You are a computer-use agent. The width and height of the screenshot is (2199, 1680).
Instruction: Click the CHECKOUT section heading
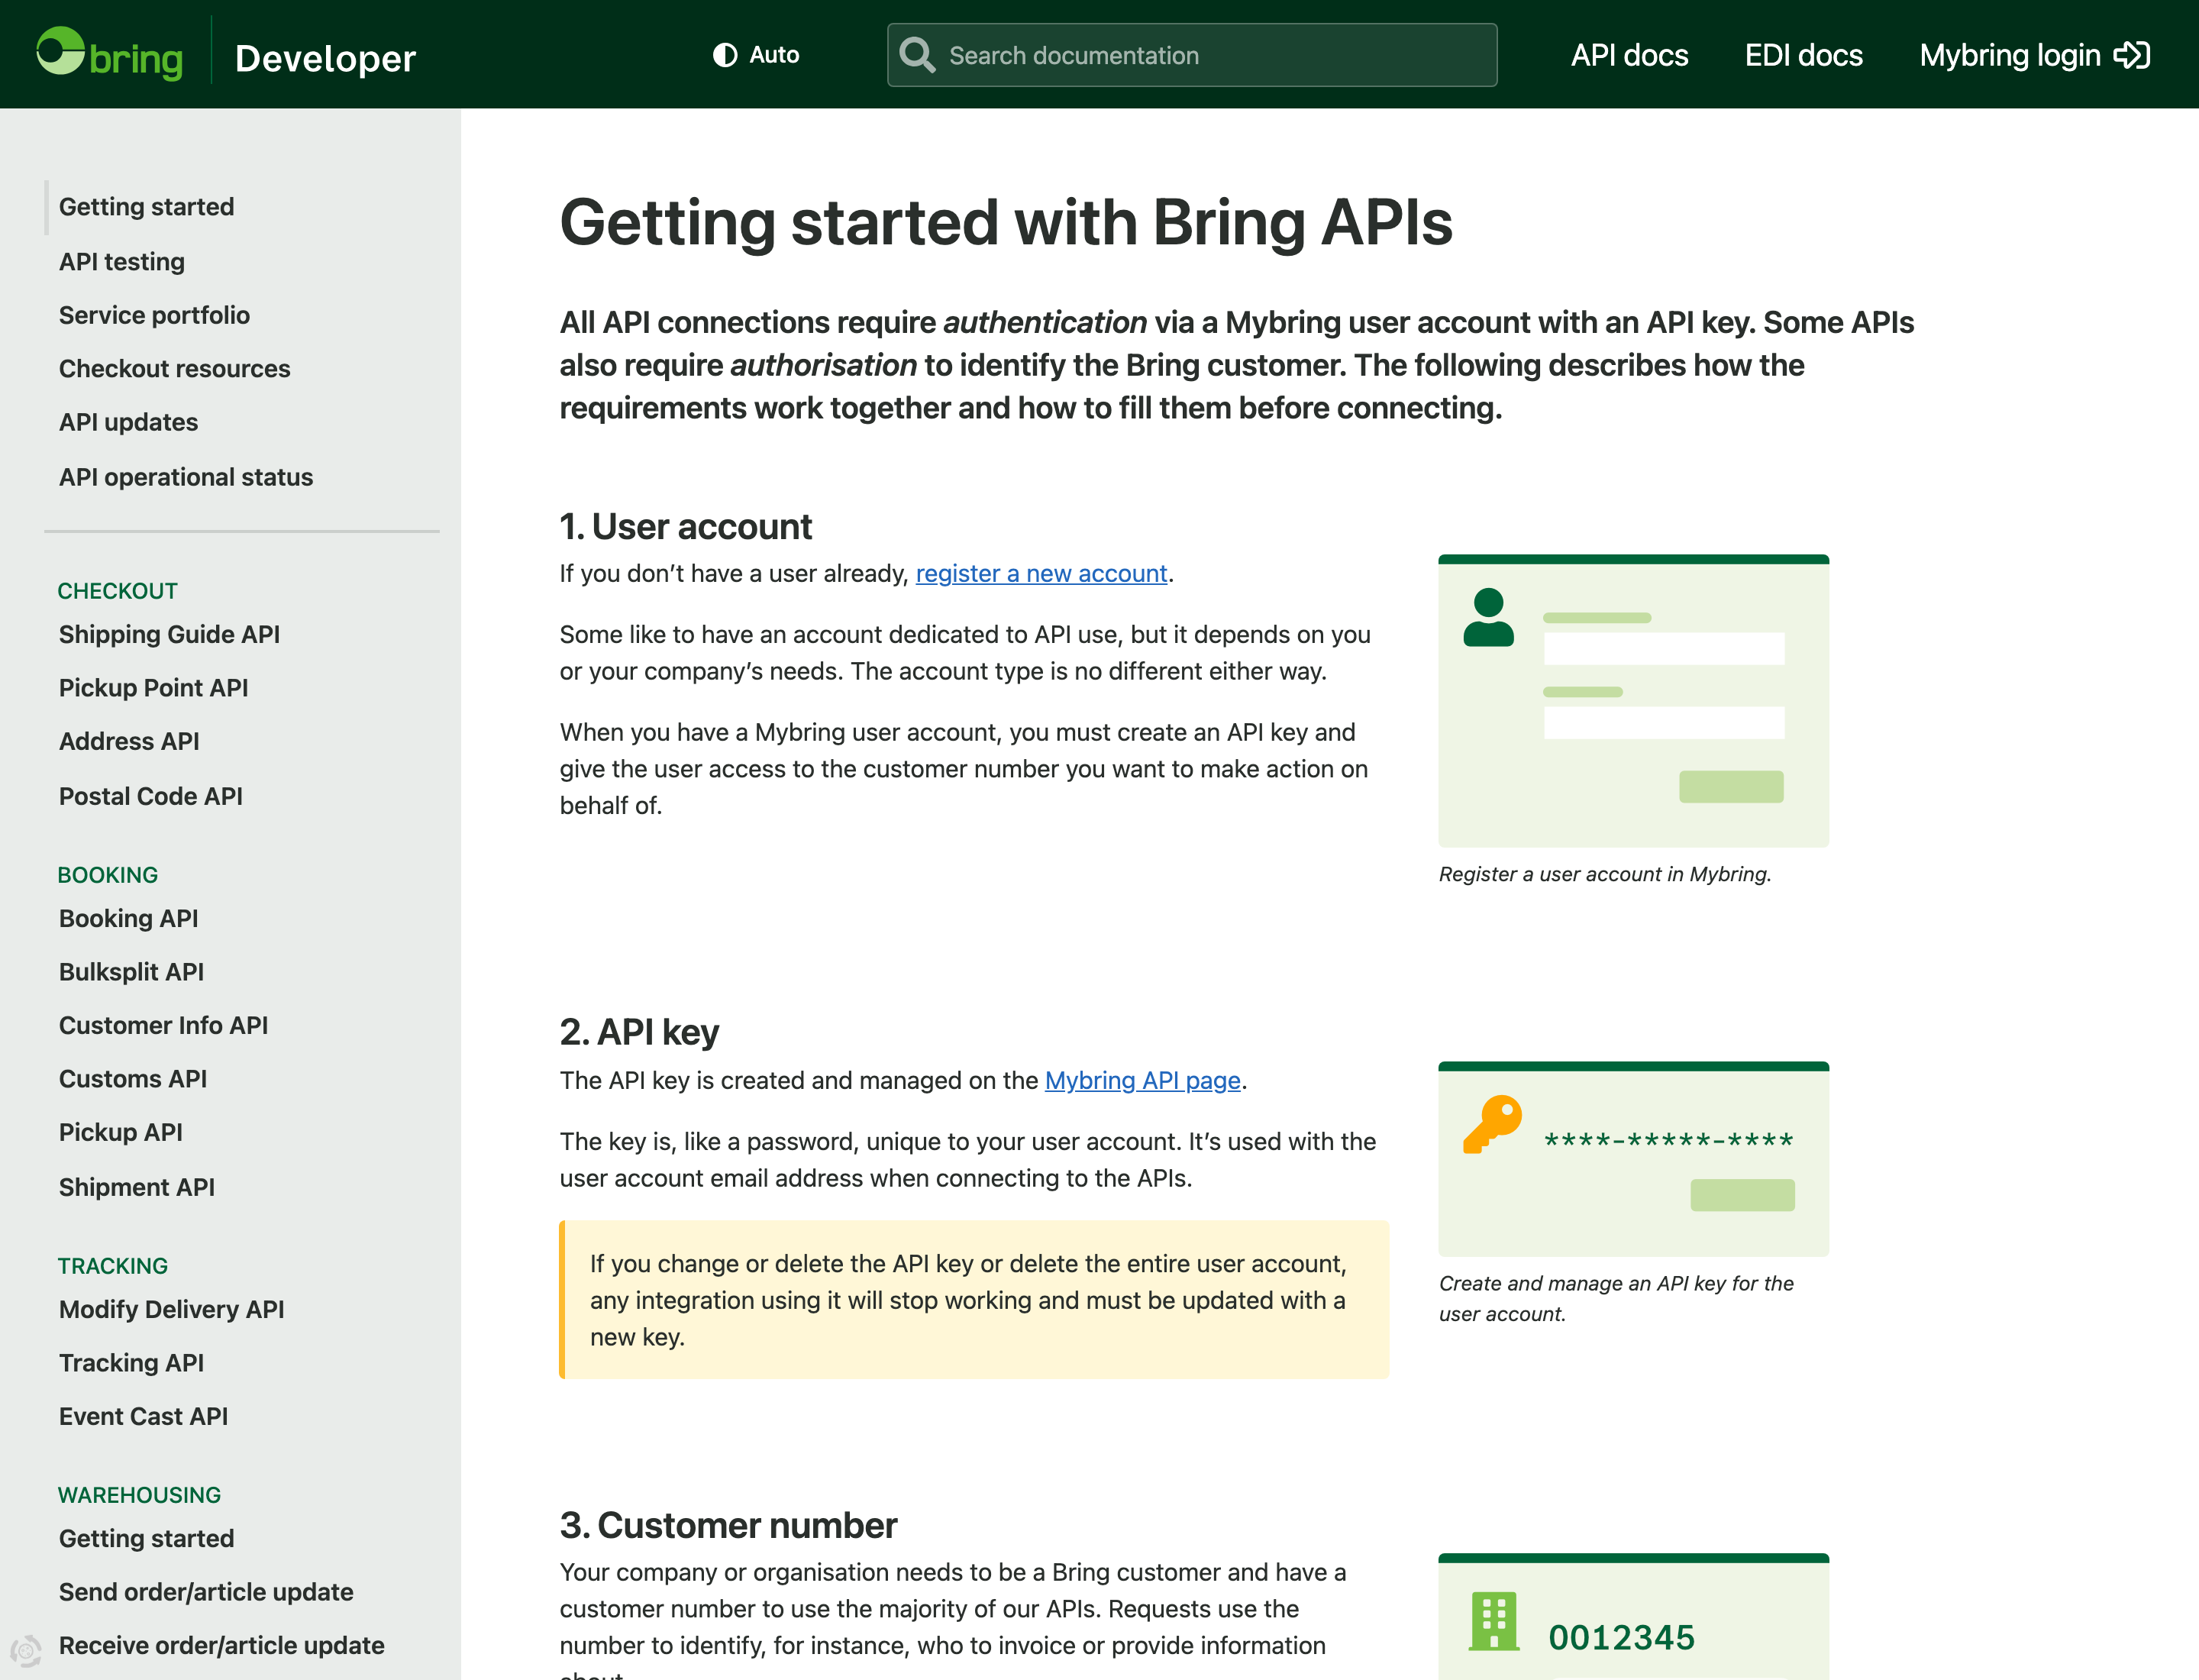point(117,591)
